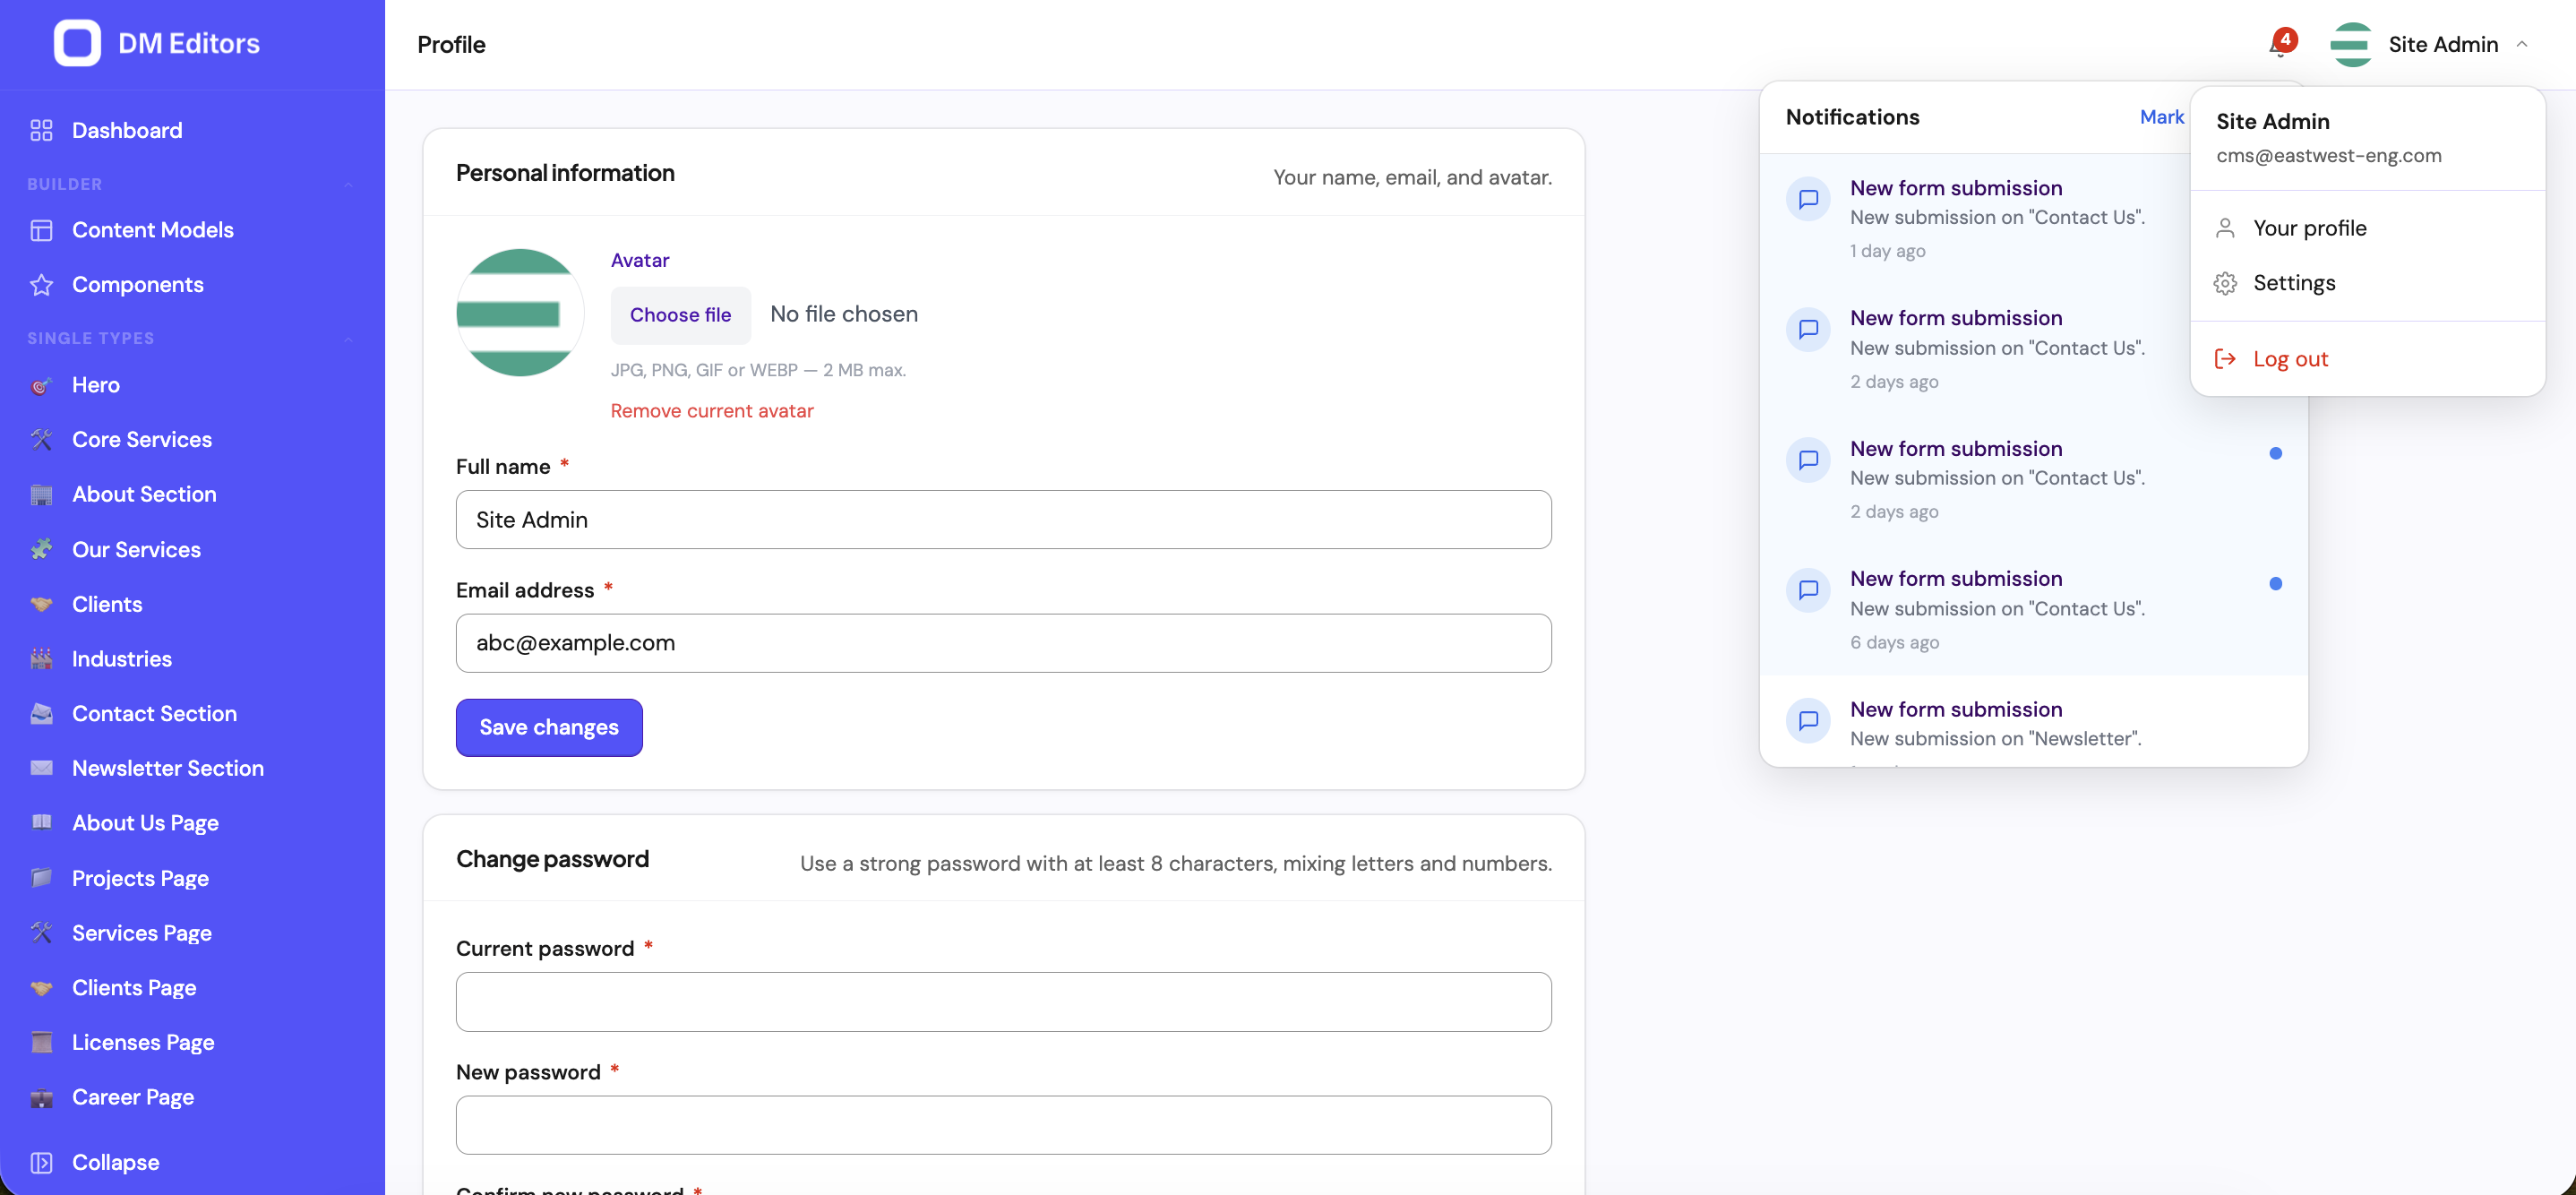Click the message icon of the Newsletter notification
This screenshot has height=1195, width=2576.
click(x=1808, y=720)
